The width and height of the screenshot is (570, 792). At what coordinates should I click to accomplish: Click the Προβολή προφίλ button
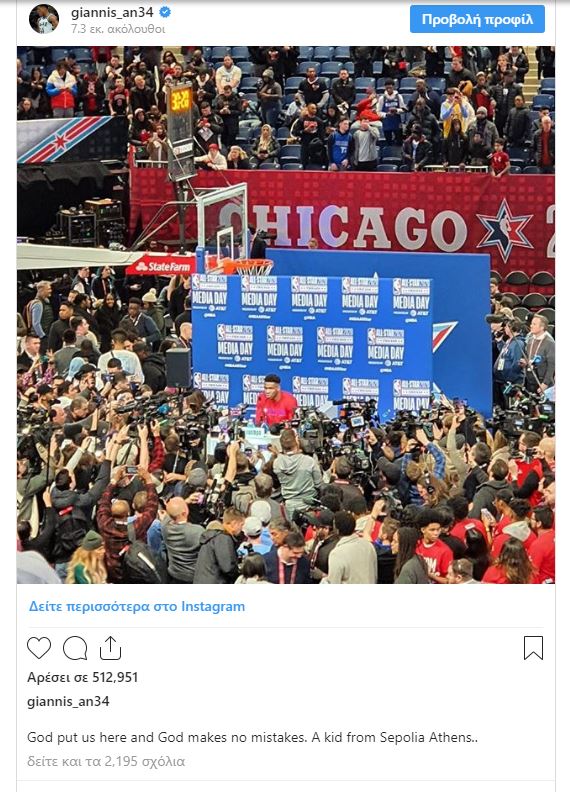point(477,19)
